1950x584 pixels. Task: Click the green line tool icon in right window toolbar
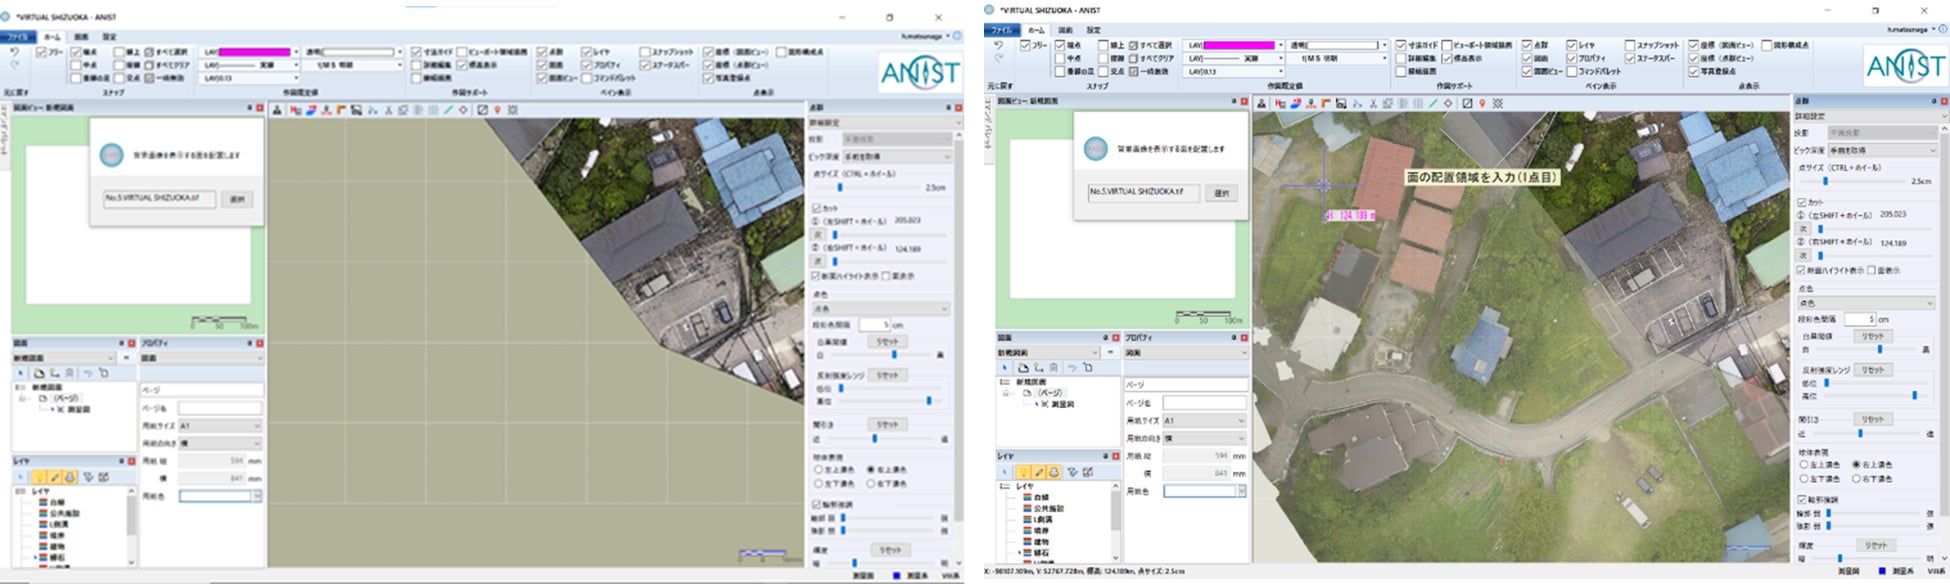[x=1432, y=103]
